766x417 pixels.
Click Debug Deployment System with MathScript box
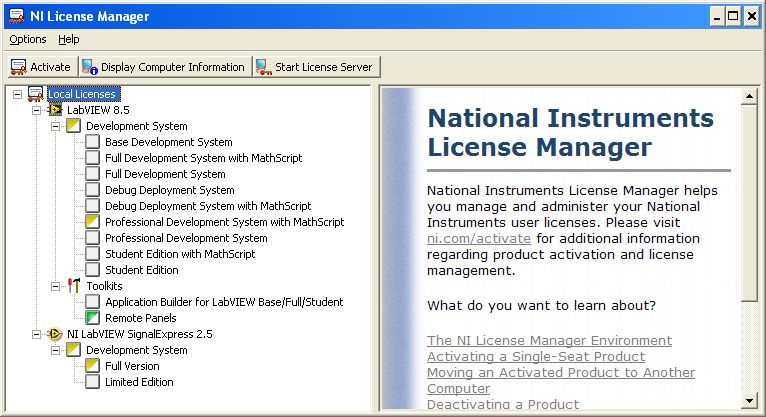click(x=92, y=206)
